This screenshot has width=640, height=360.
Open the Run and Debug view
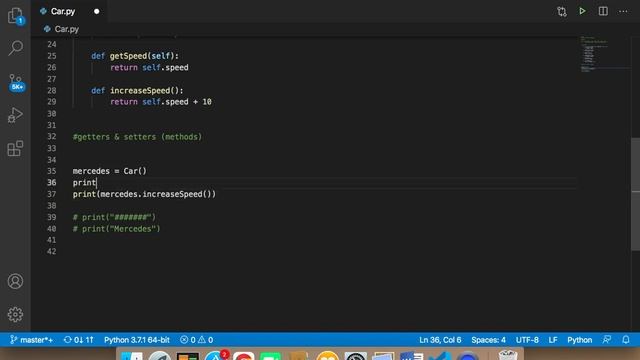click(x=16, y=115)
